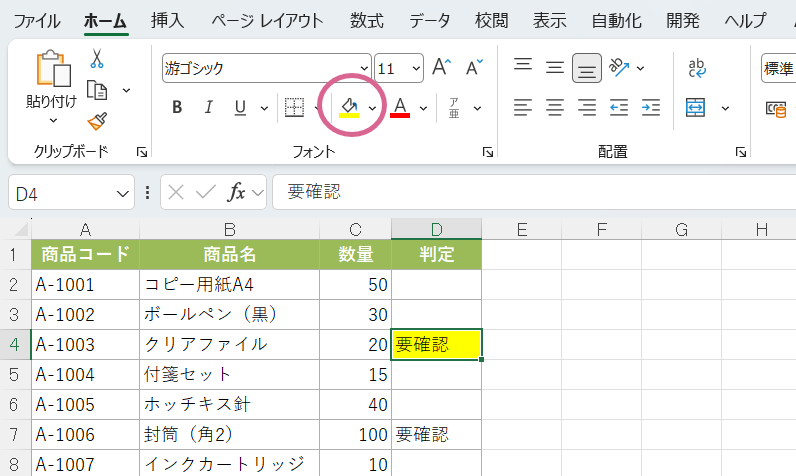Toggle bottom vertical alignment
This screenshot has height=476, width=796.
tap(587, 68)
